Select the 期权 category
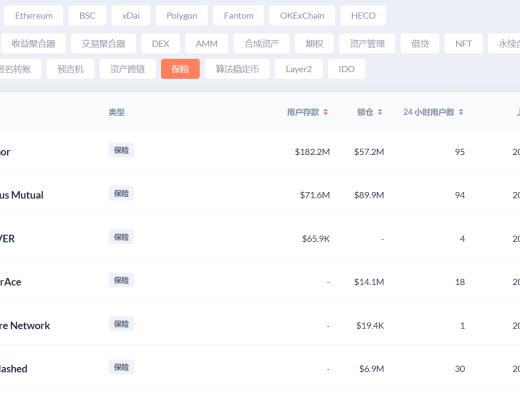This screenshot has width=520, height=400. tap(314, 44)
